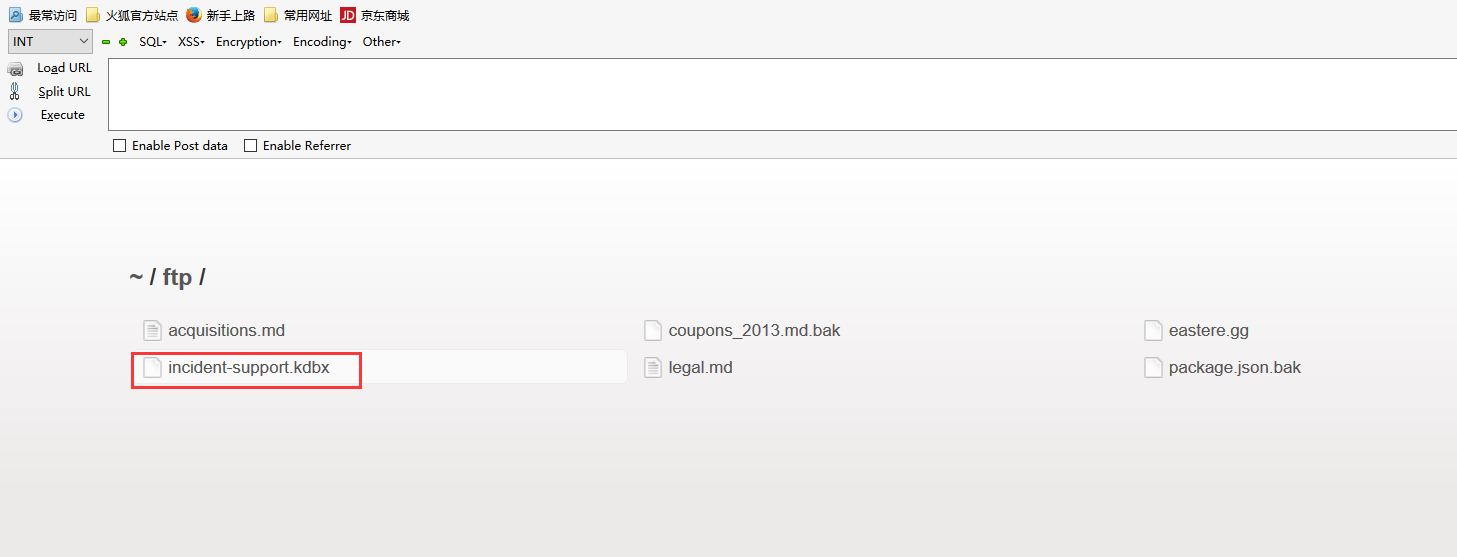Open the Encoding menu
The width and height of the screenshot is (1457, 557).
pyautogui.click(x=322, y=42)
